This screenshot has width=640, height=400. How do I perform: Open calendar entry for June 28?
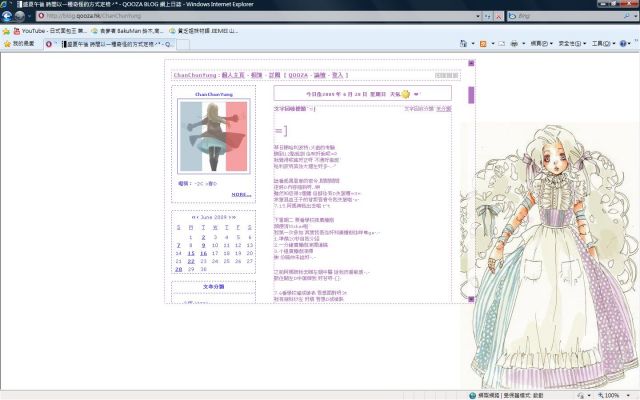point(178,269)
